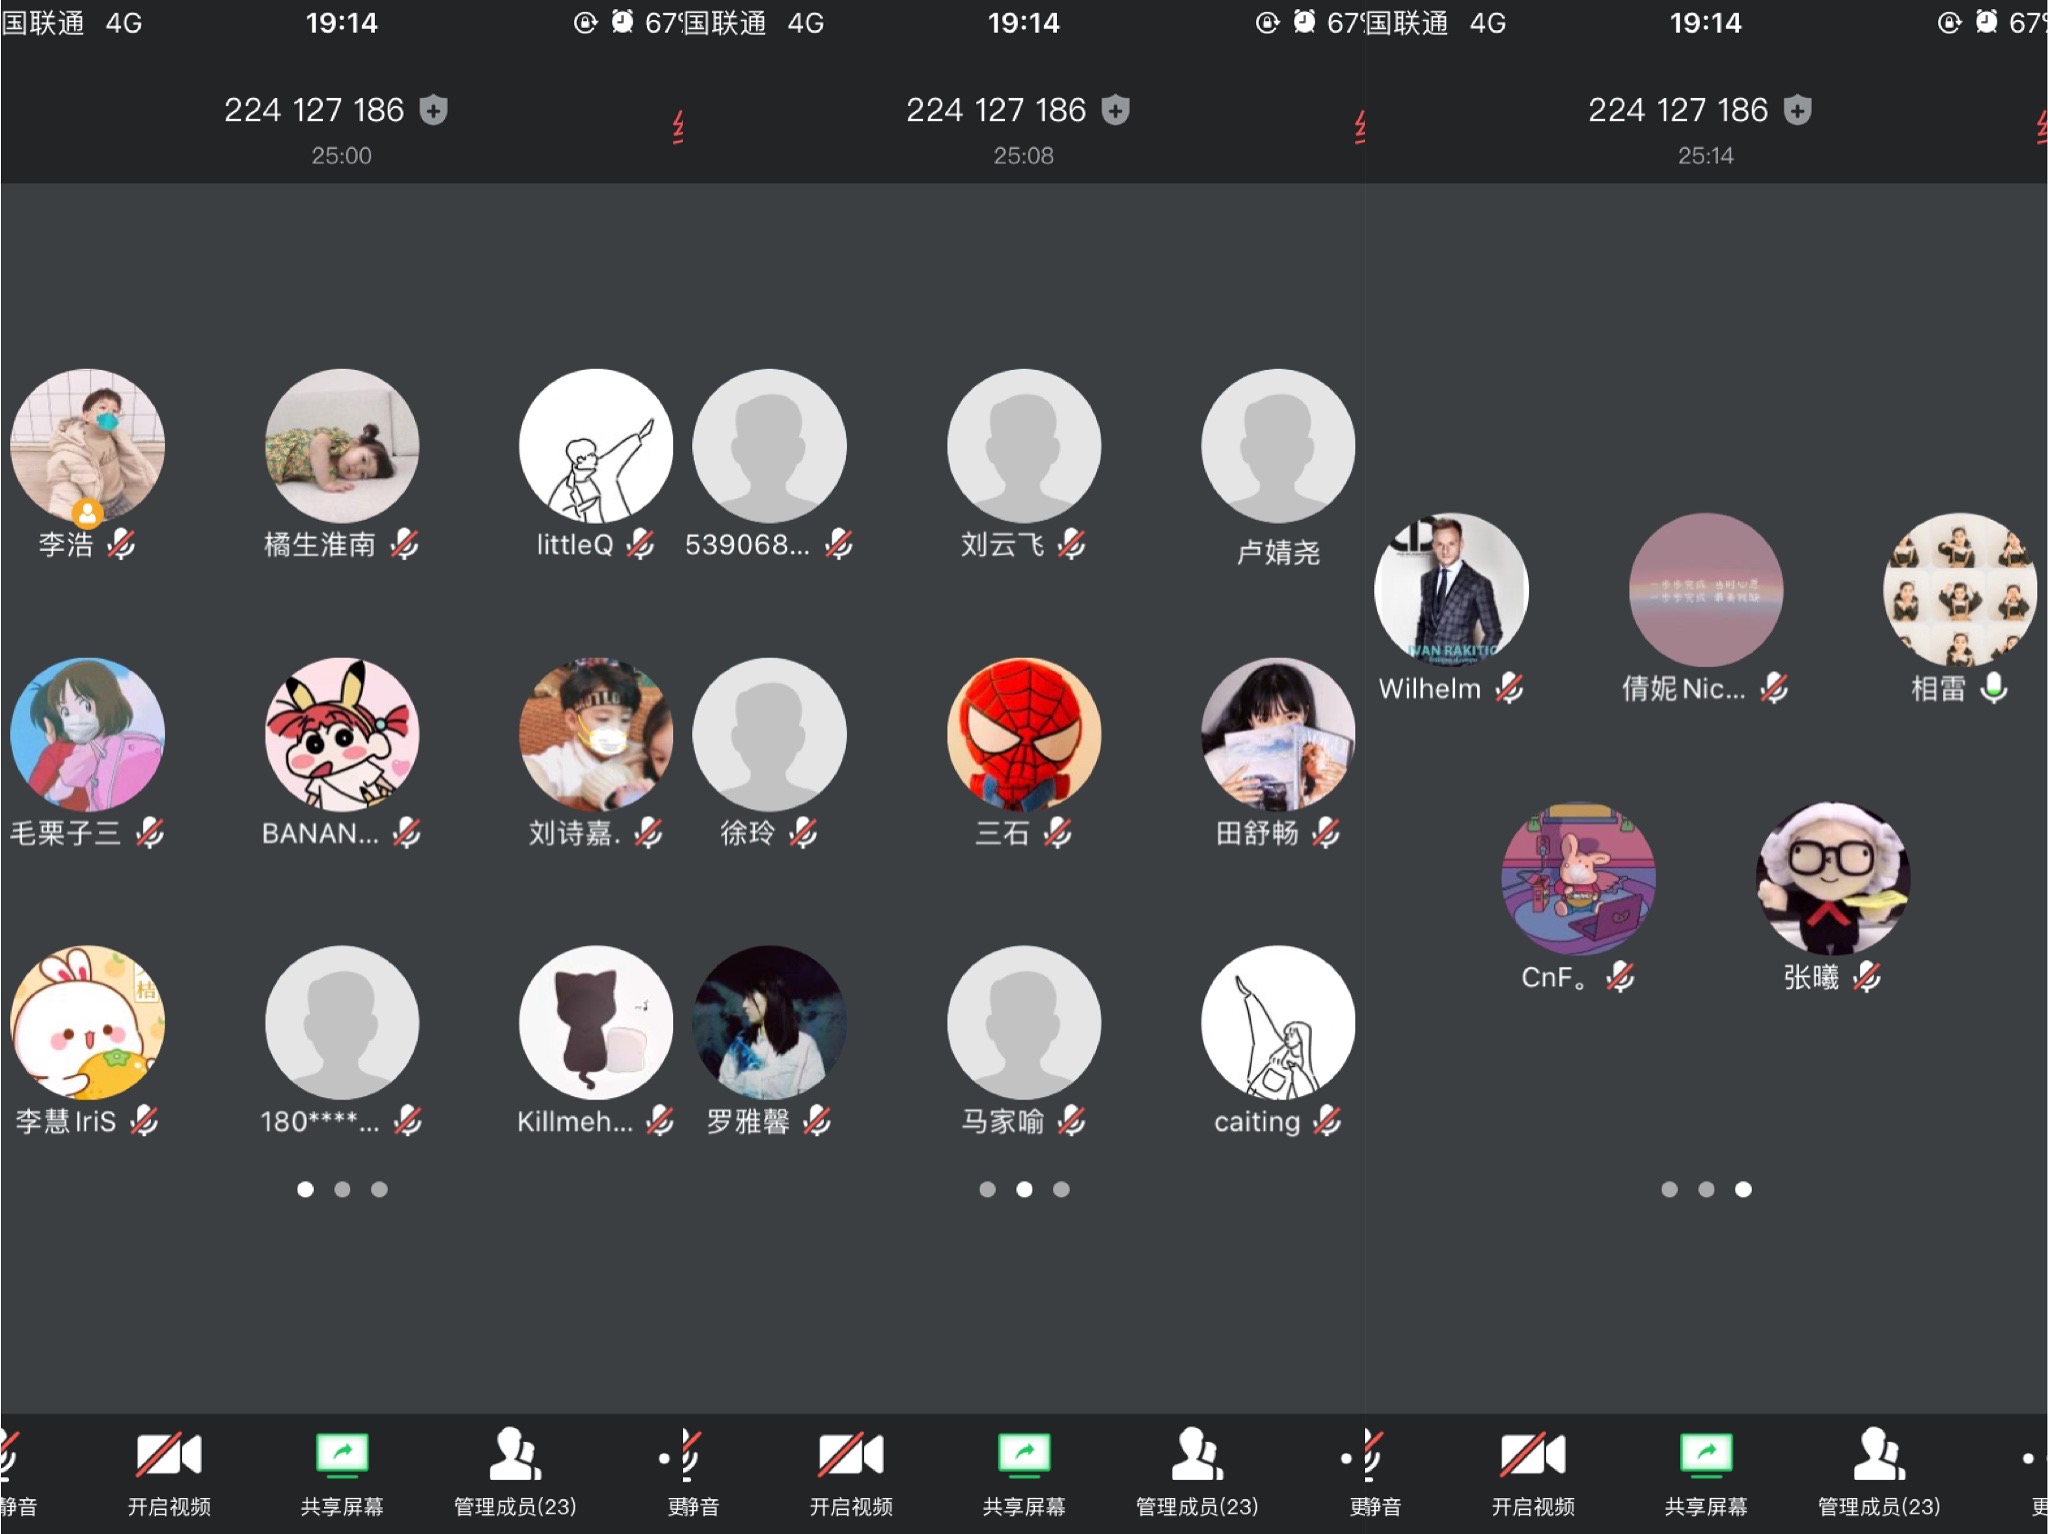Open 徐玲's avatar
The image size is (2048, 1534).
pos(770,734)
